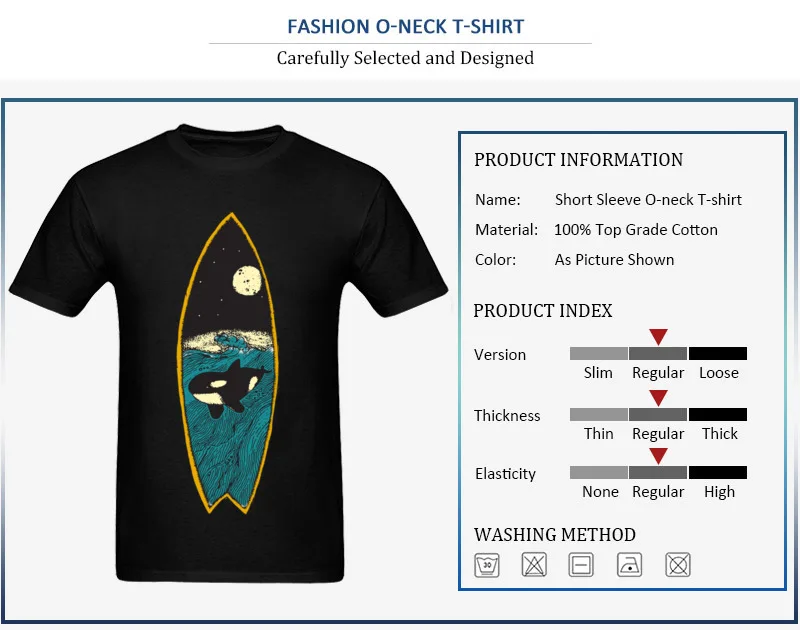
Task: Click the do-not-tumble-dry icon
Action: (678, 565)
